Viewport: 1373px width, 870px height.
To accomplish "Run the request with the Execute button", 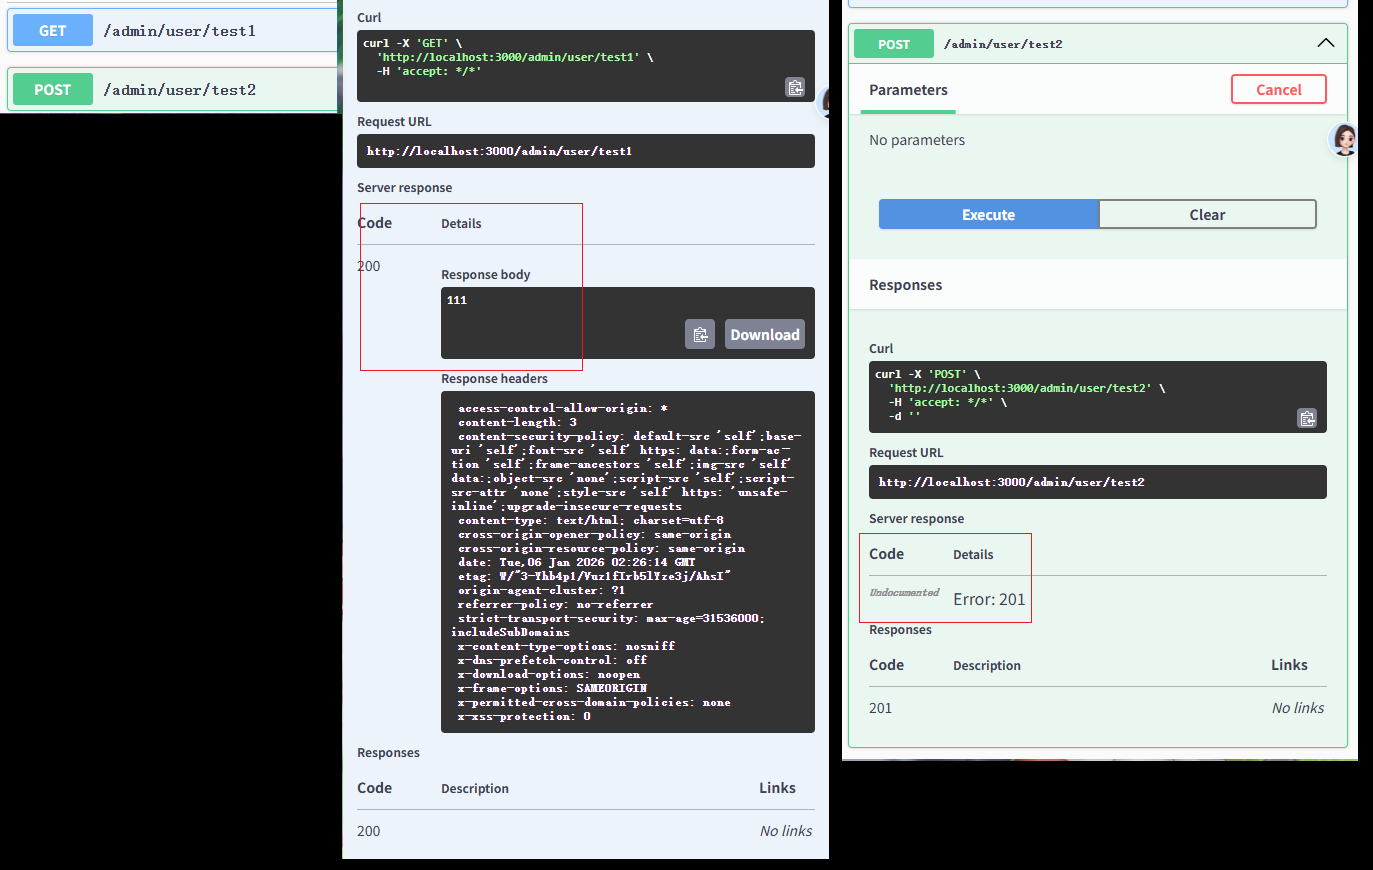I will [x=988, y=215].
